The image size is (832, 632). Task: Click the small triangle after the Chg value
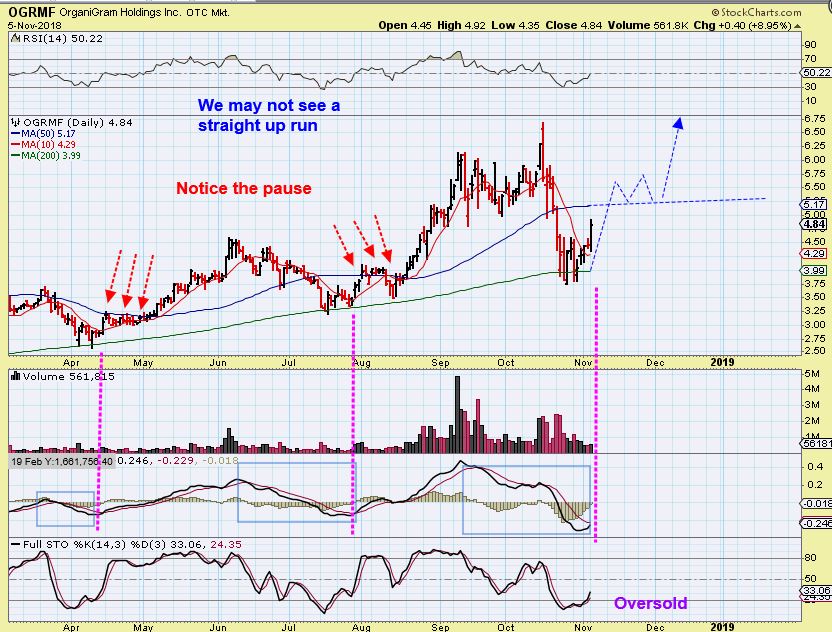point(798,25)
